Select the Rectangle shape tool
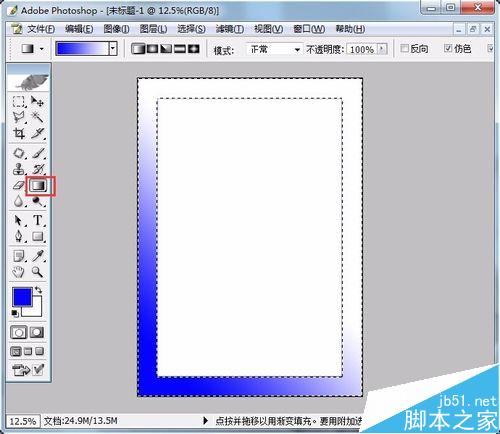 [38, 236]
